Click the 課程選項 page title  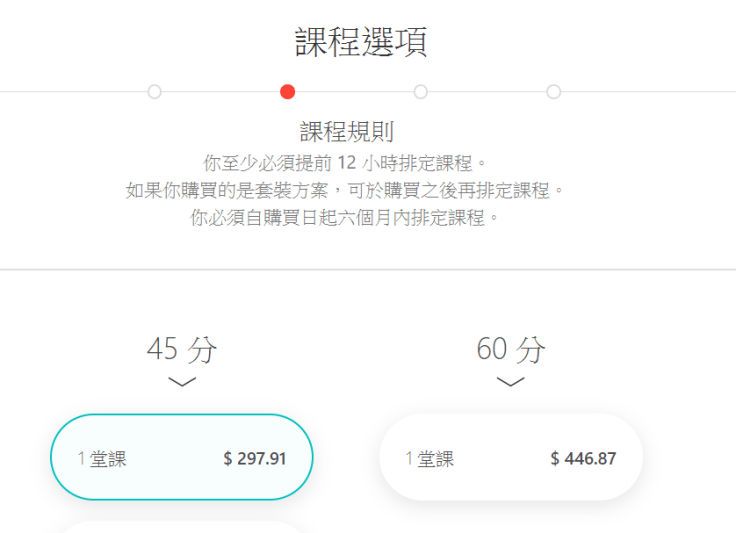(362, 42)
